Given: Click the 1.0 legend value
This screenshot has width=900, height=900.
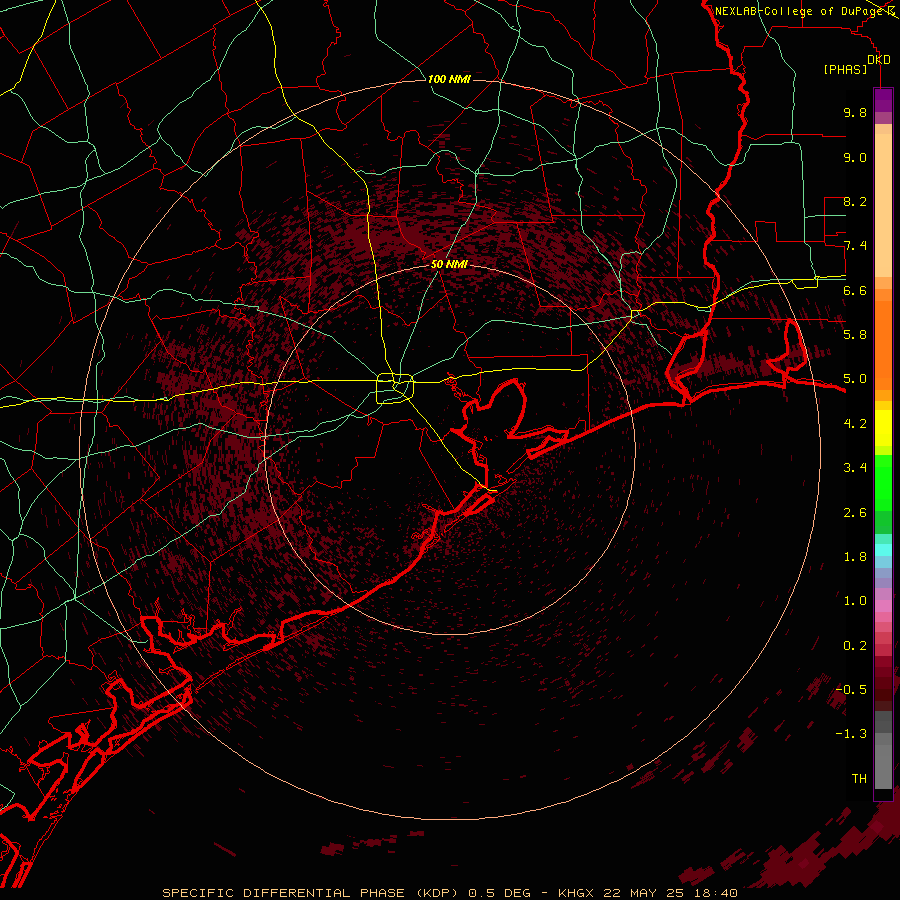Looking at the screenshot, I should coord(855,601).
